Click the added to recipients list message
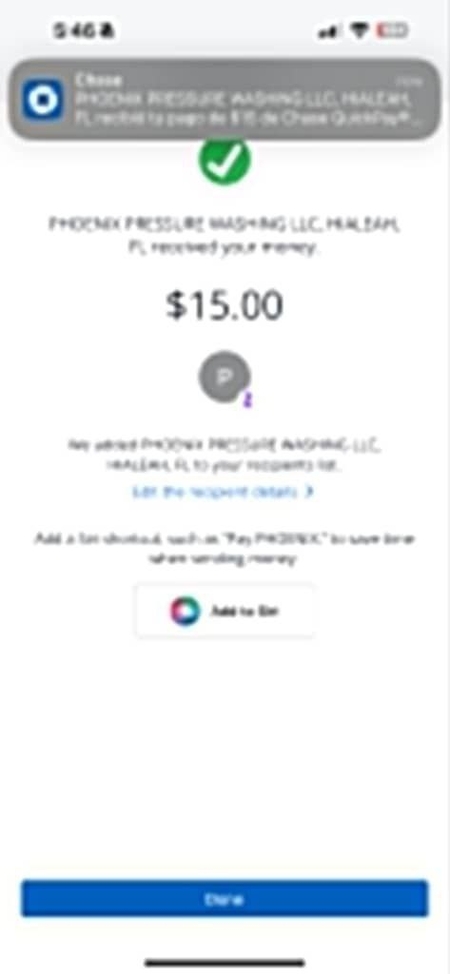 coord(224,455)
